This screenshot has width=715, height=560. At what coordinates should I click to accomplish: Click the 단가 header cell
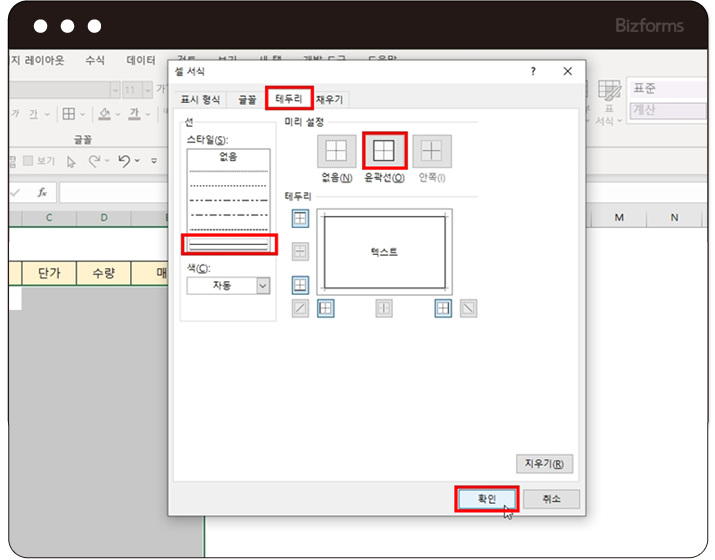(49, 273)
